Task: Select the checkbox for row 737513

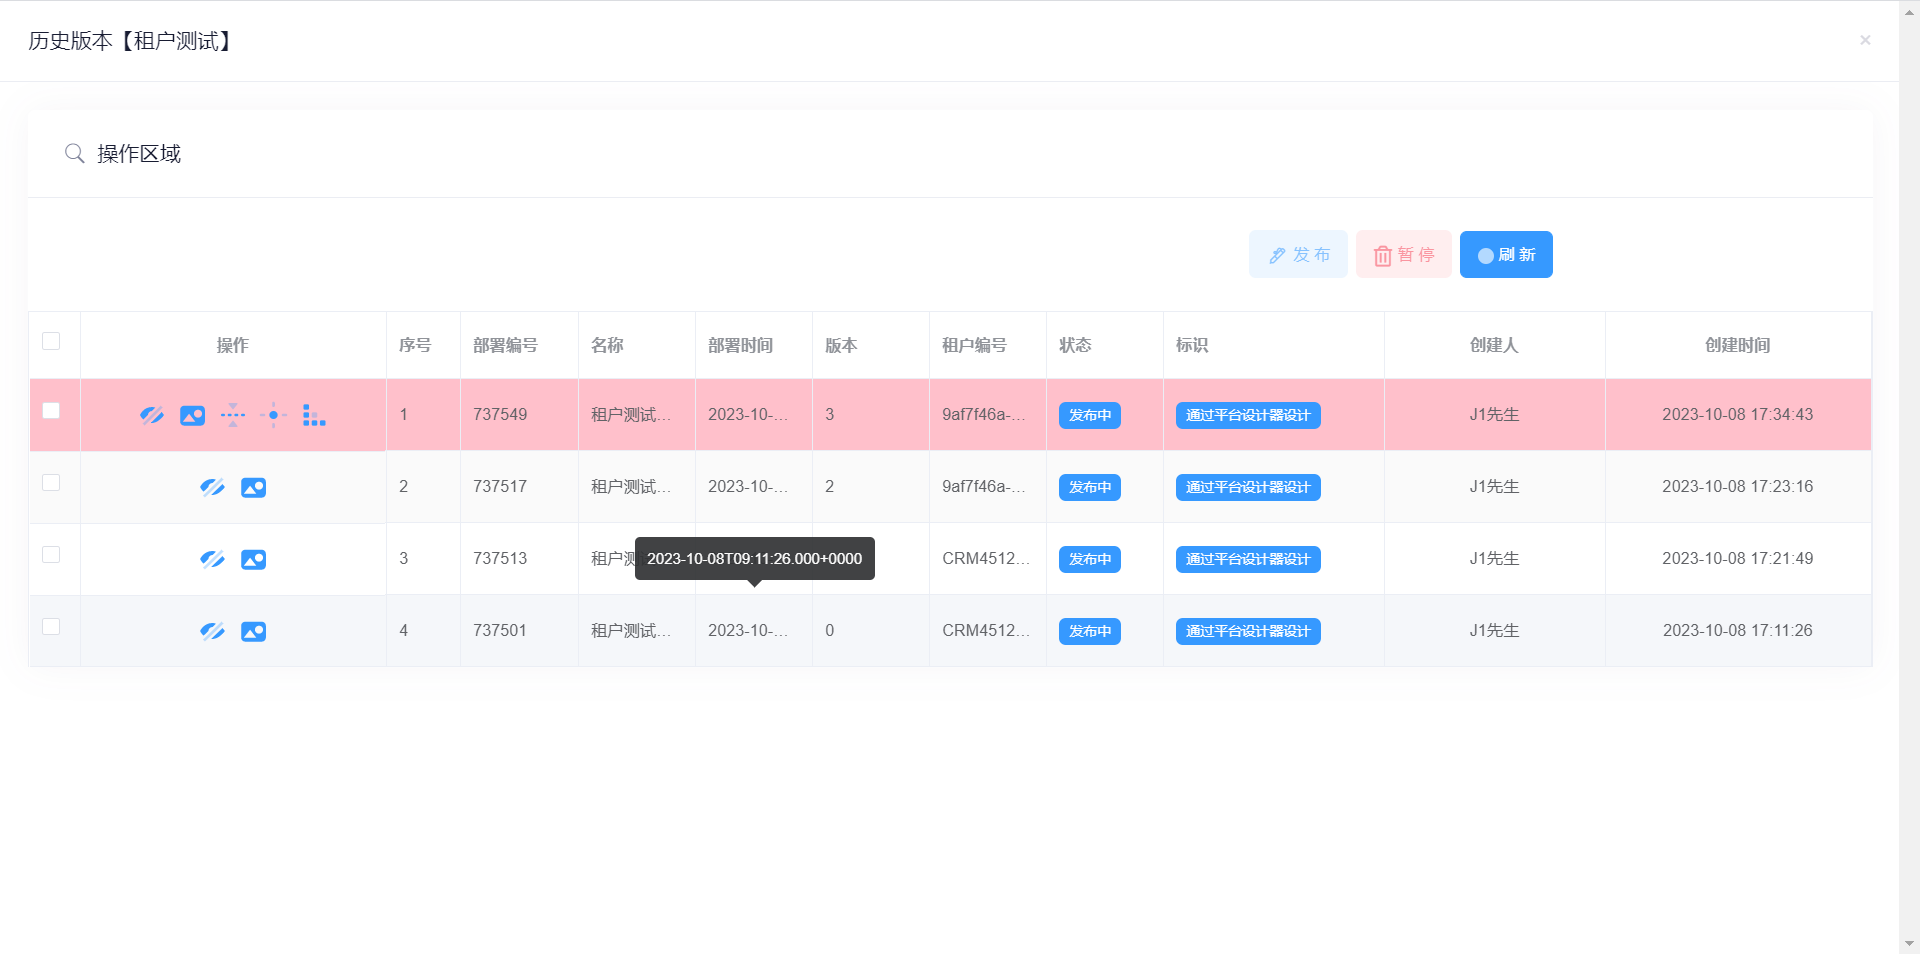Action: (51, 555)
